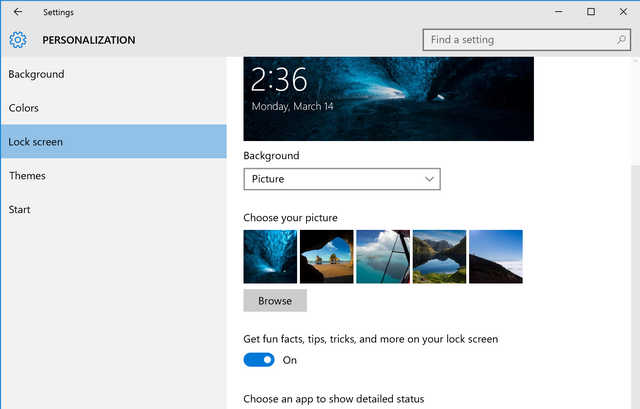Click the Browse button

click(x=275, y=300)
